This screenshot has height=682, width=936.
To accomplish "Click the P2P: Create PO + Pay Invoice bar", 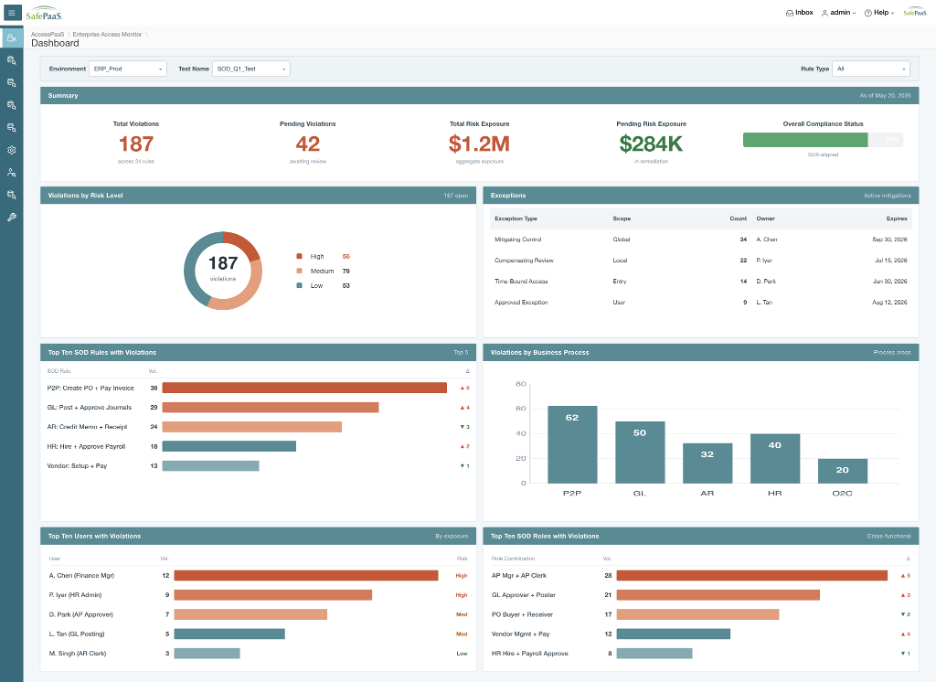I will [304, 388].
